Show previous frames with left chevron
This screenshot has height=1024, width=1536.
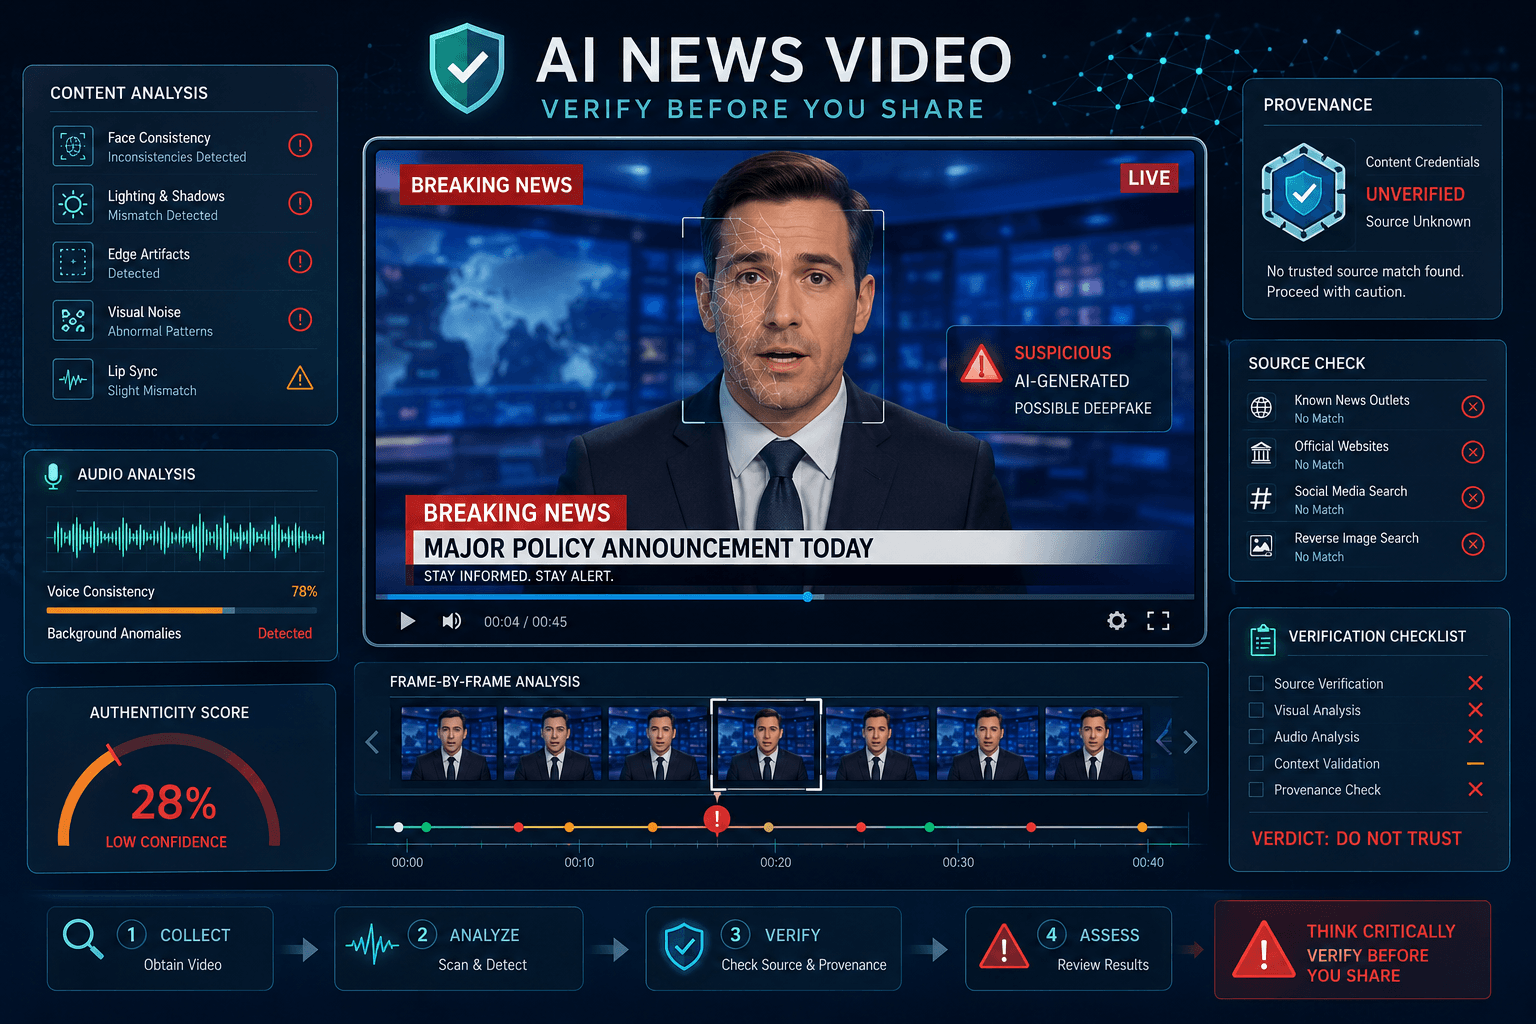[x=372, y=742]
